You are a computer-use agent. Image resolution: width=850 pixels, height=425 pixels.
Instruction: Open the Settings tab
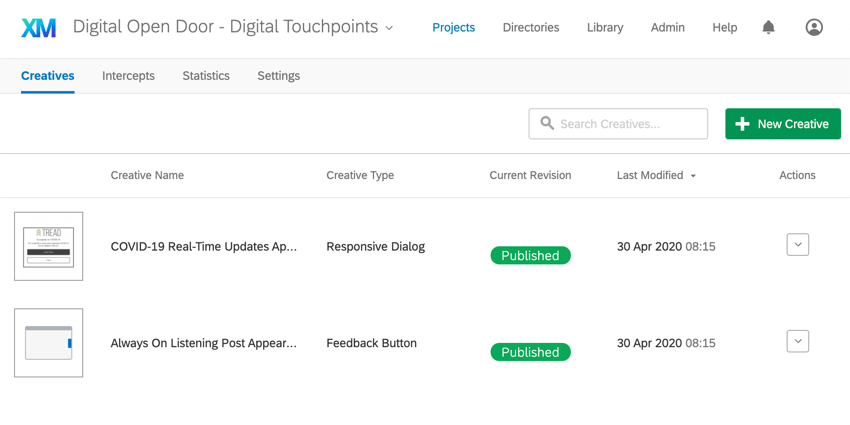point(278,76)
